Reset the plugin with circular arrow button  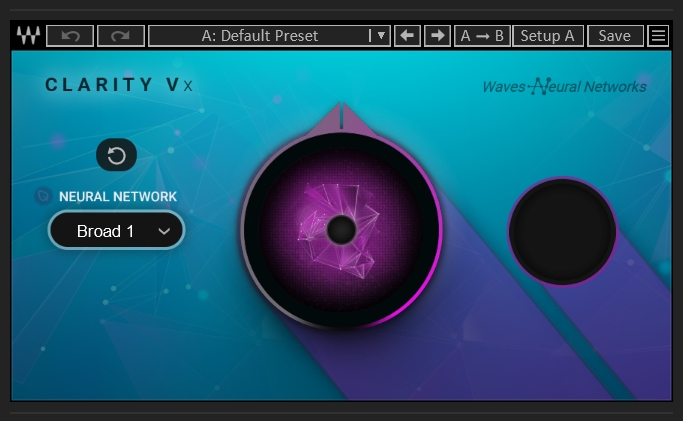[116, 155]
